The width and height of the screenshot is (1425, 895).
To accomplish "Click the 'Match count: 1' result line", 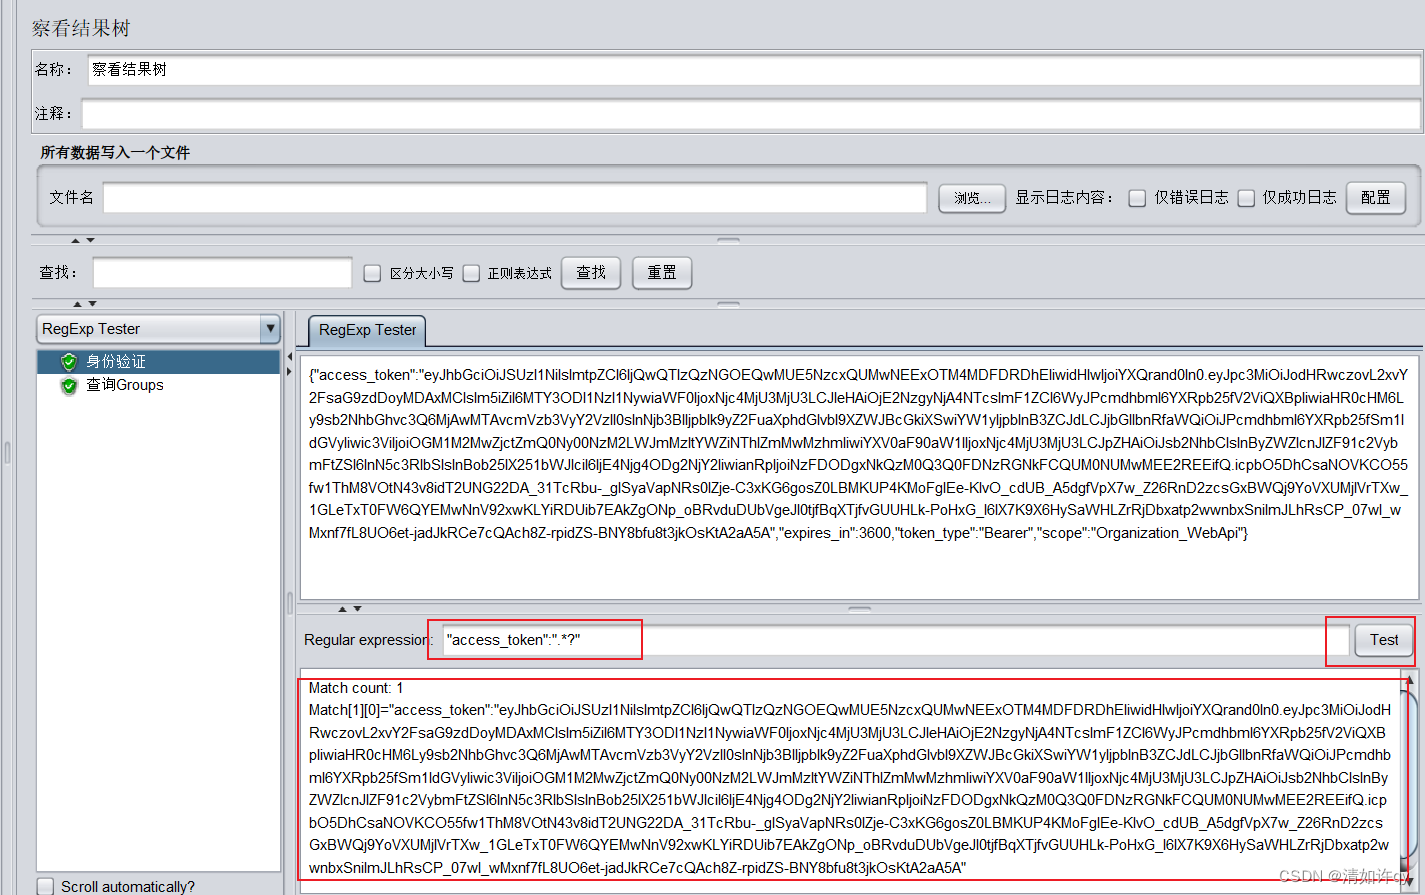I will tap(356, 688).
